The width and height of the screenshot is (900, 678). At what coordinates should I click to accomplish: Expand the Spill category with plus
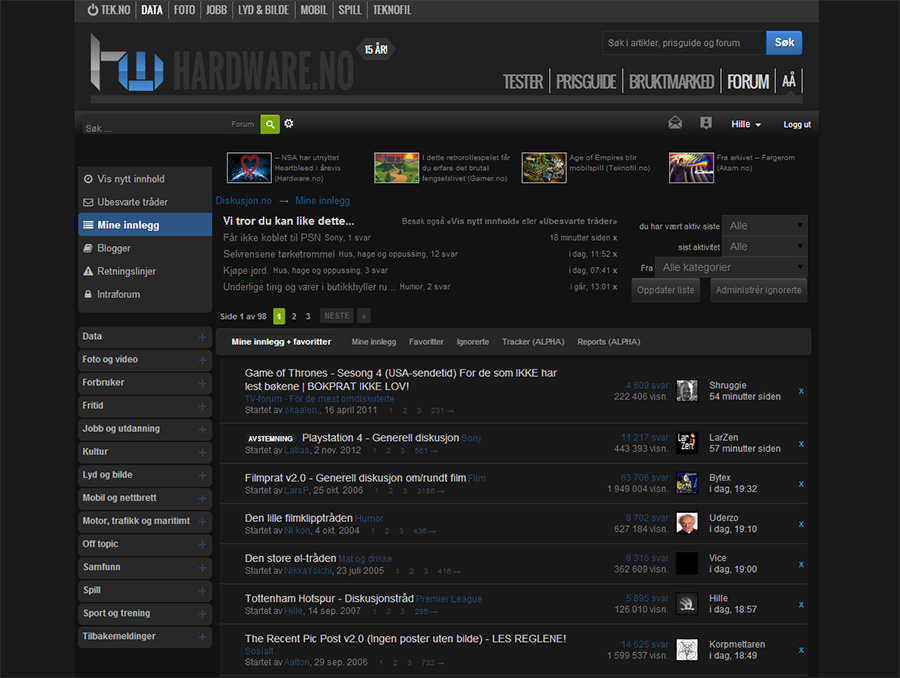[202, 591]
